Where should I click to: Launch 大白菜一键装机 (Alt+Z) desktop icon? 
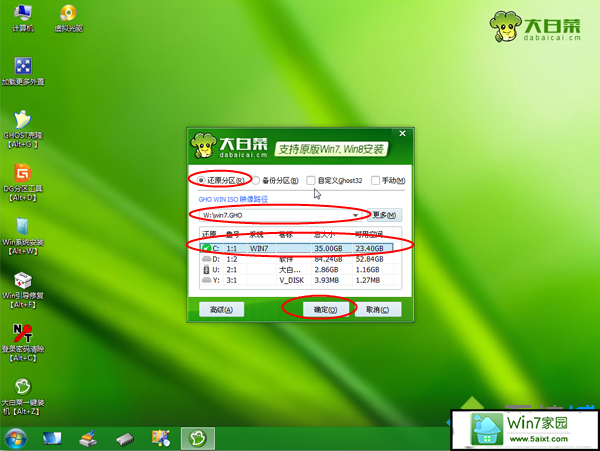(23, 397)
